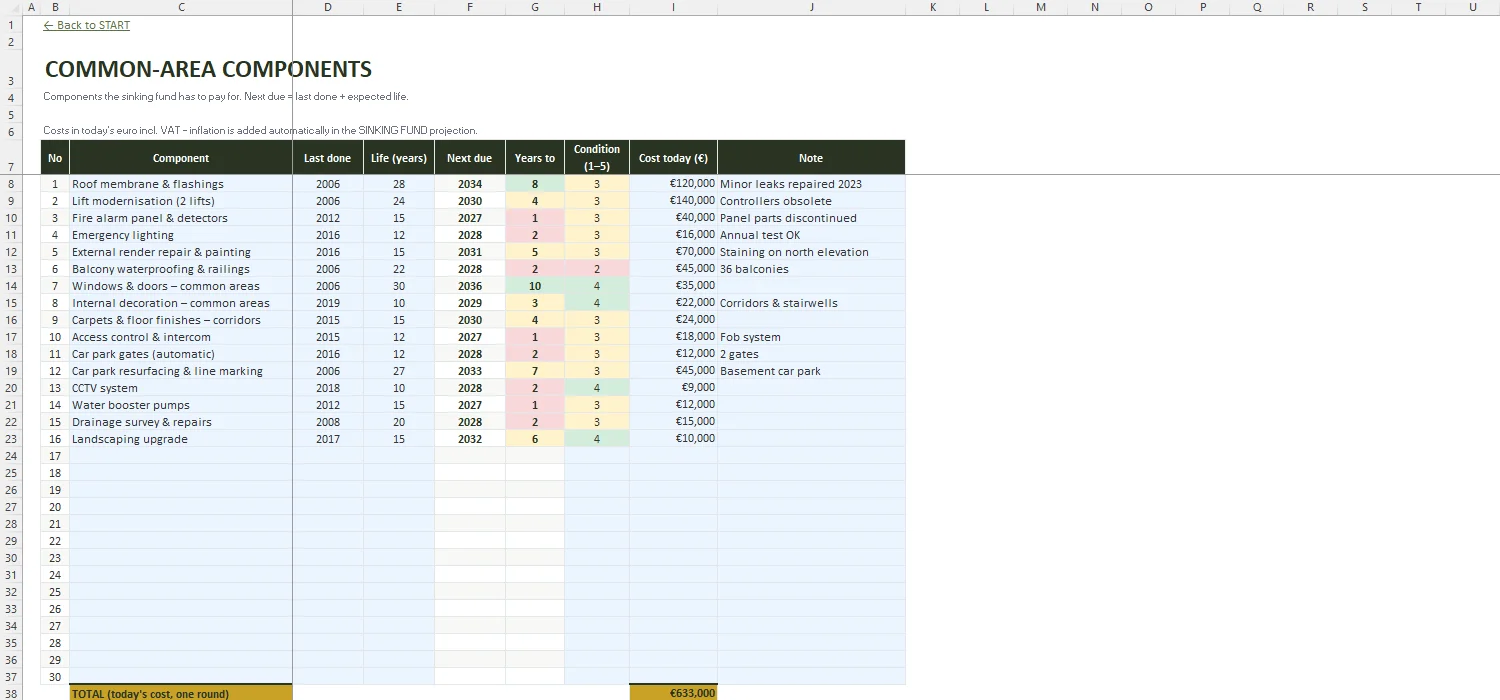Image resolution: width=1500 pixels, height=700 pixels.
Task: Select the €120,000 roof cost cell
Action: click(673, 184)
